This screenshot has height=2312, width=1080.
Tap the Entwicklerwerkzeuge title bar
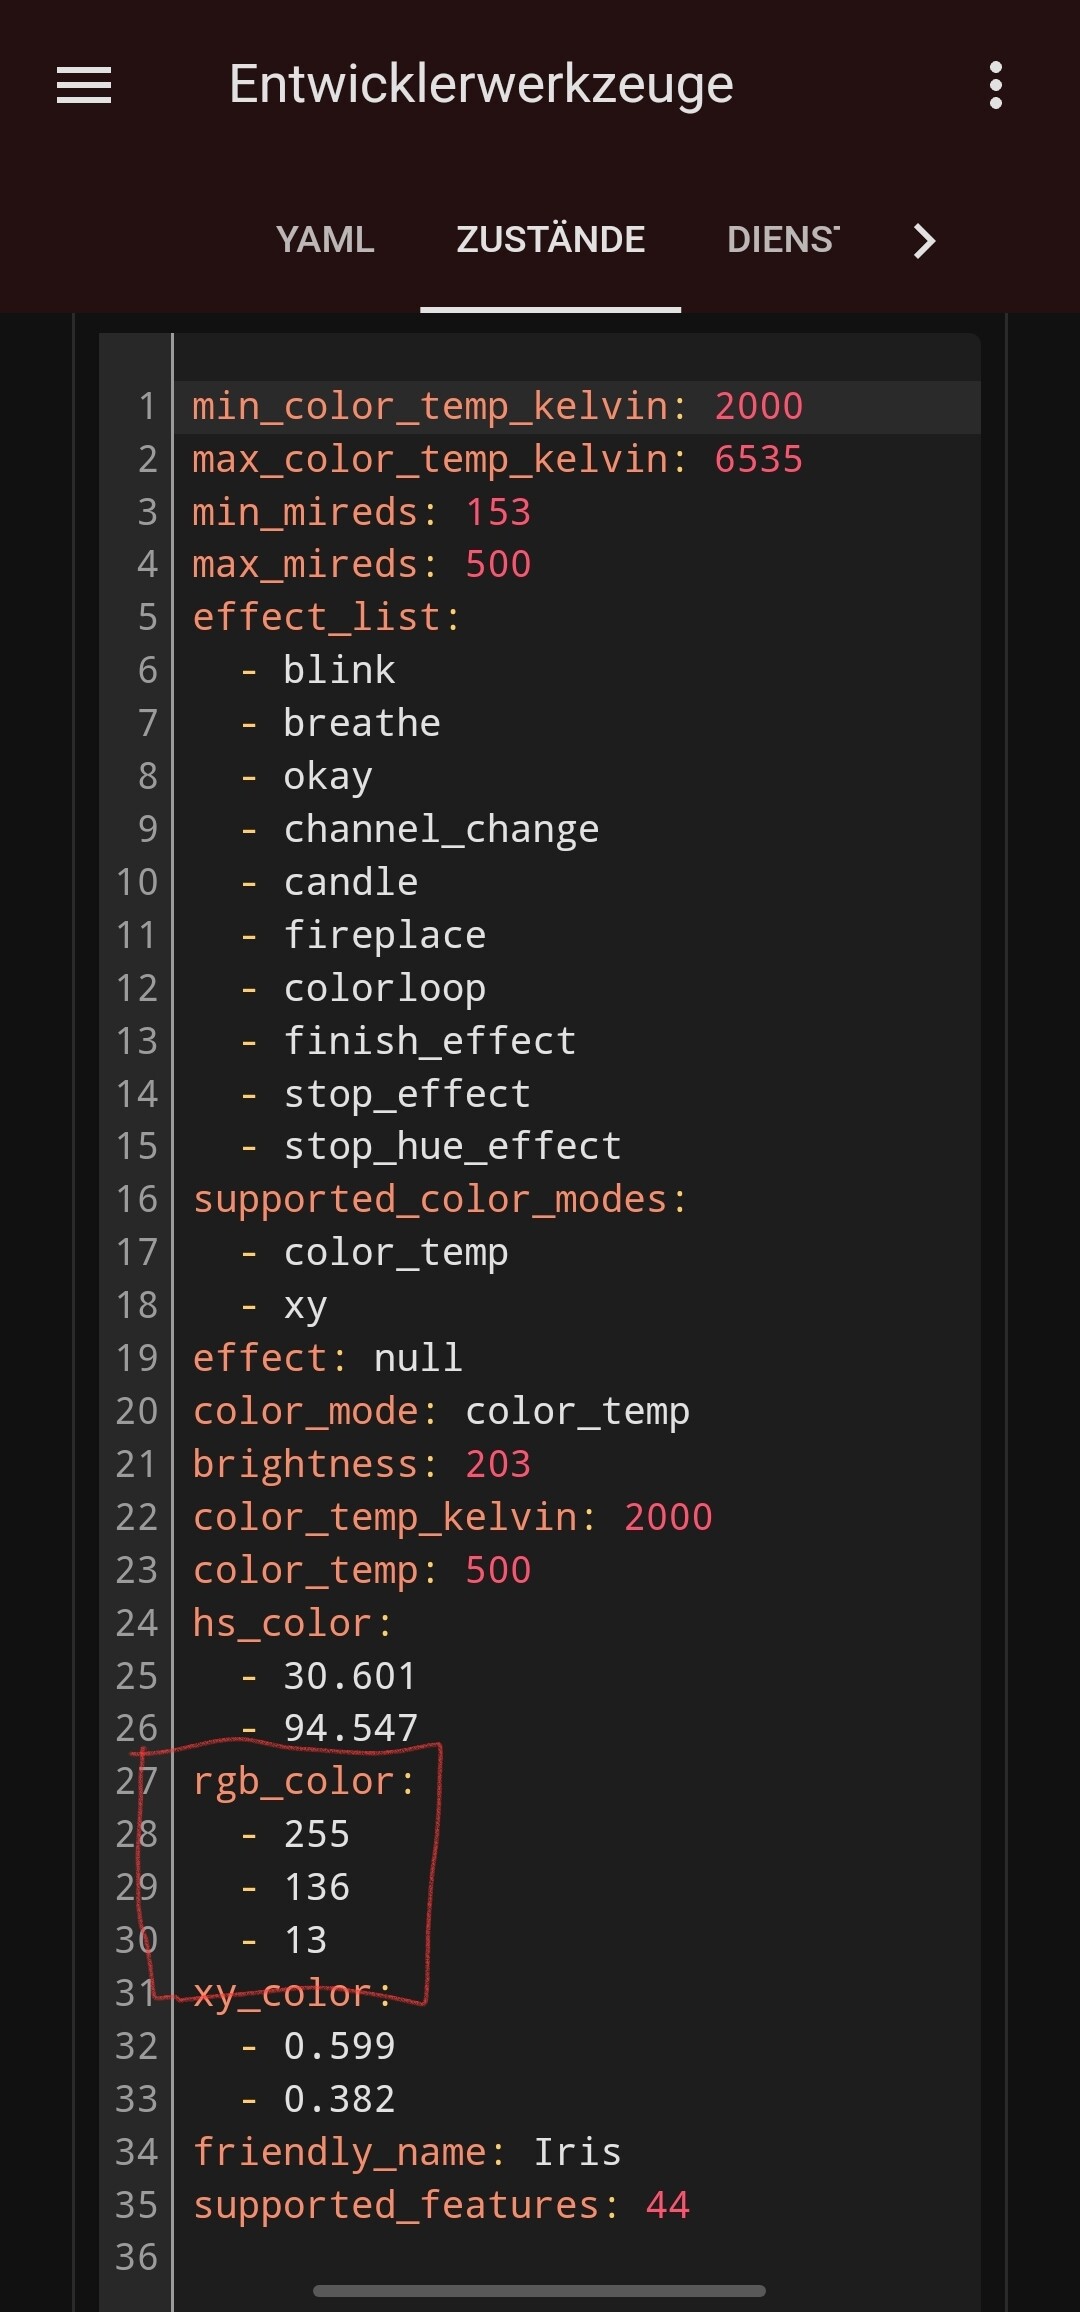pyautogui.click(x=480, y=85)
